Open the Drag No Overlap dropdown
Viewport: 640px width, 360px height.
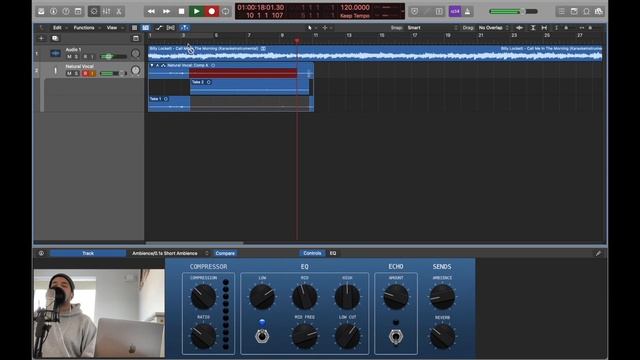493,28
